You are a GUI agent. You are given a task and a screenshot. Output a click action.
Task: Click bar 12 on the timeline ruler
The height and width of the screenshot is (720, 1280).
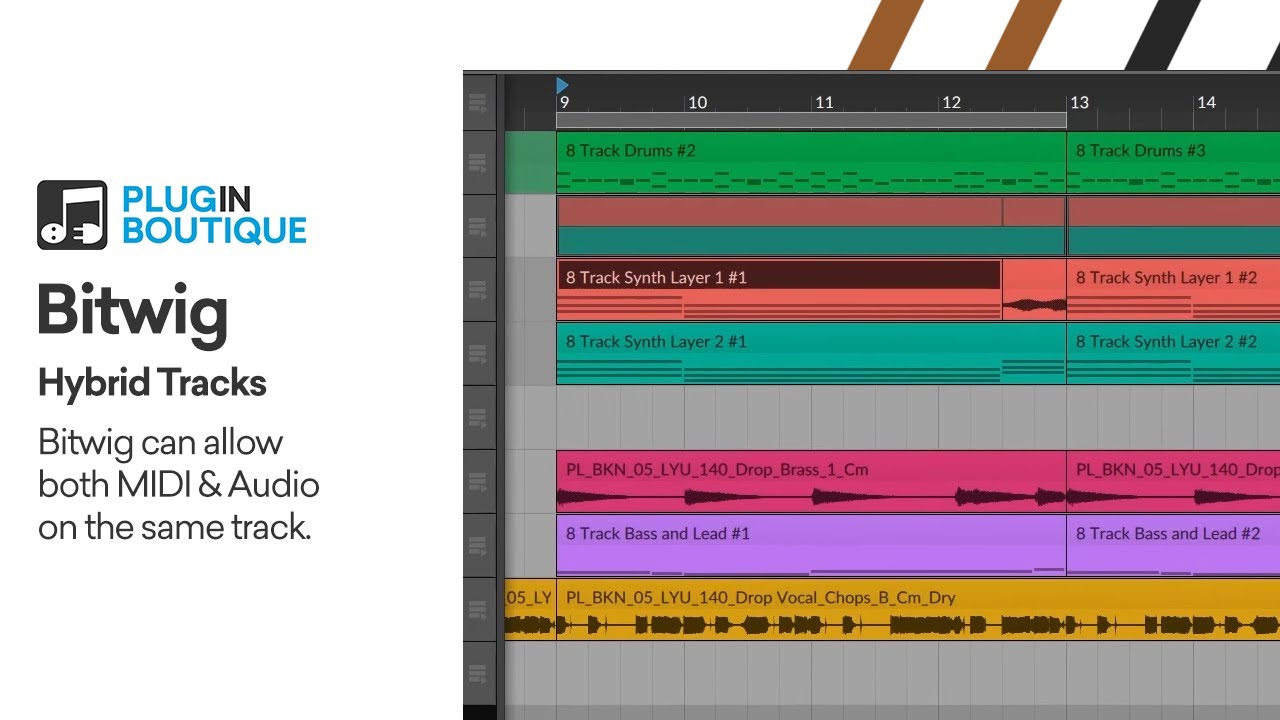click(951, 102)
